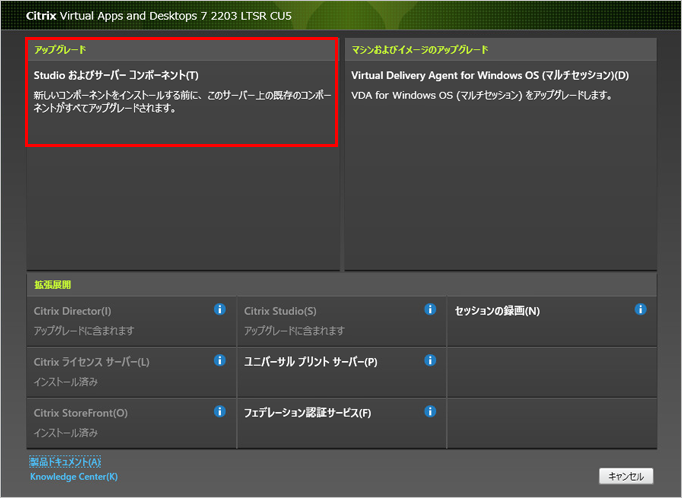Choose フェデレーション認証サービス(F) component

click(x=308, y=413)
